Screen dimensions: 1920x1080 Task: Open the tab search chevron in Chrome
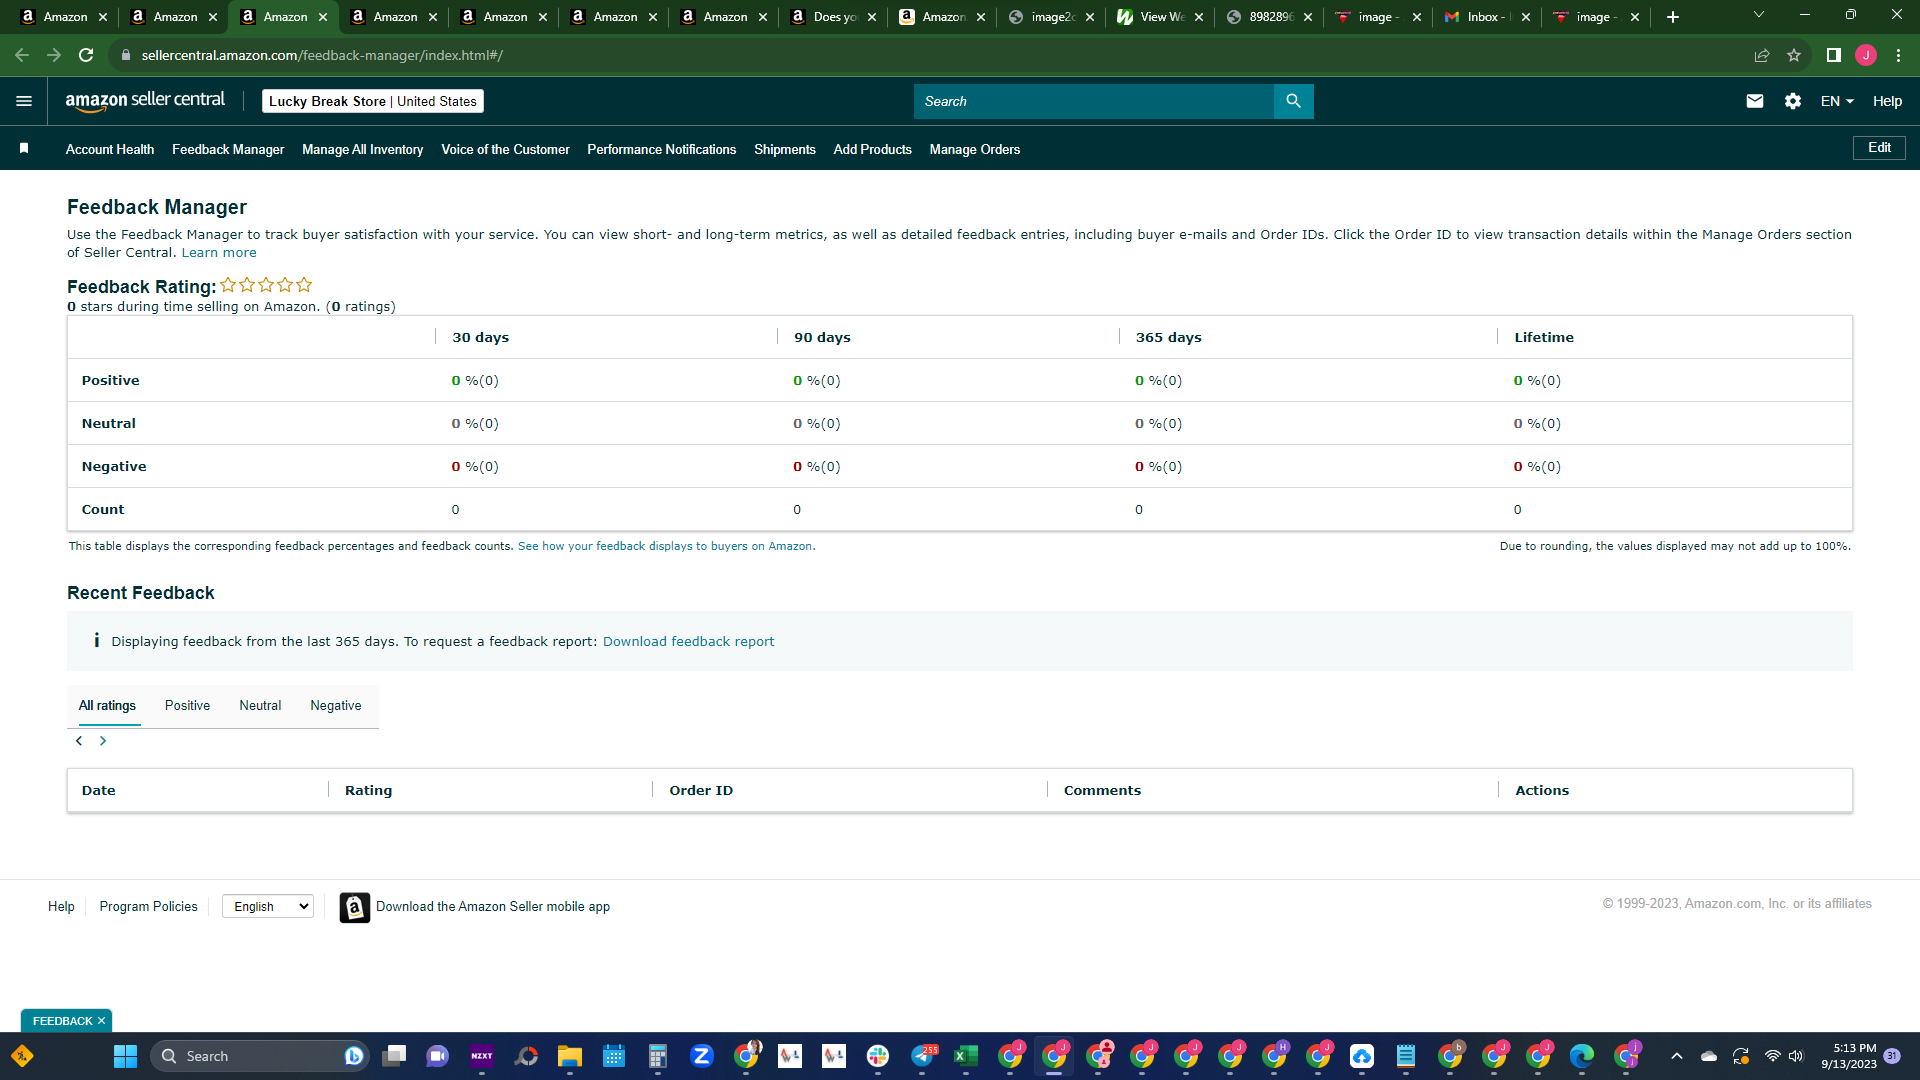point(1759,15)
